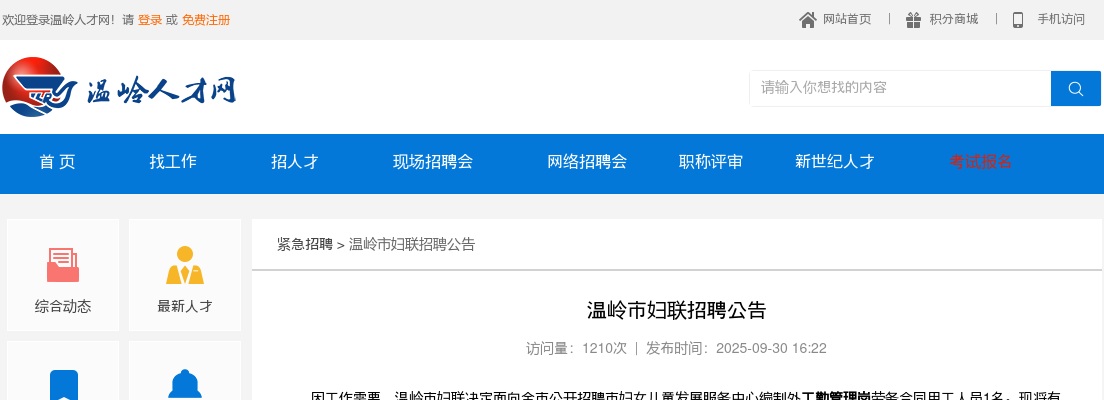This screenshot has width=1104, height=400.
Task: Select 职称评审 in the navigation bar
Action: tap(711, 162)
